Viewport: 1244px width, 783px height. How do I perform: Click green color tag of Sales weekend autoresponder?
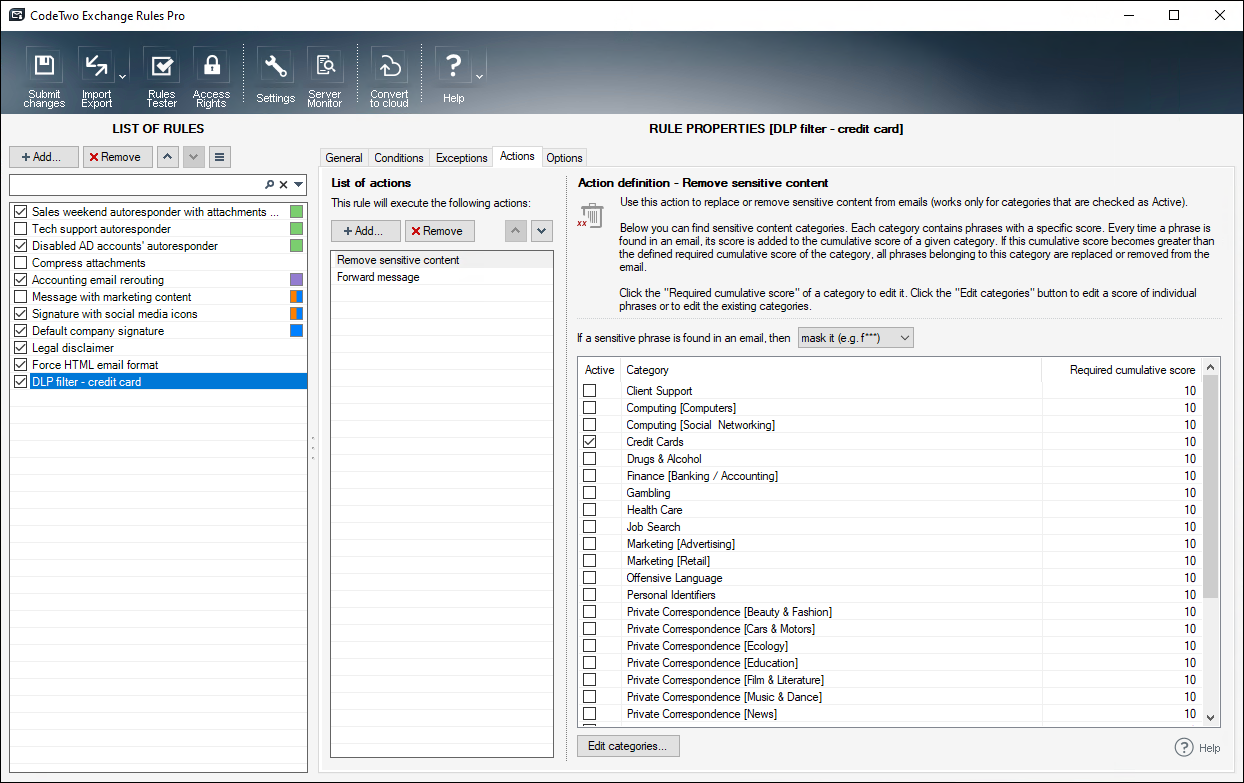[x=296, y=212]
